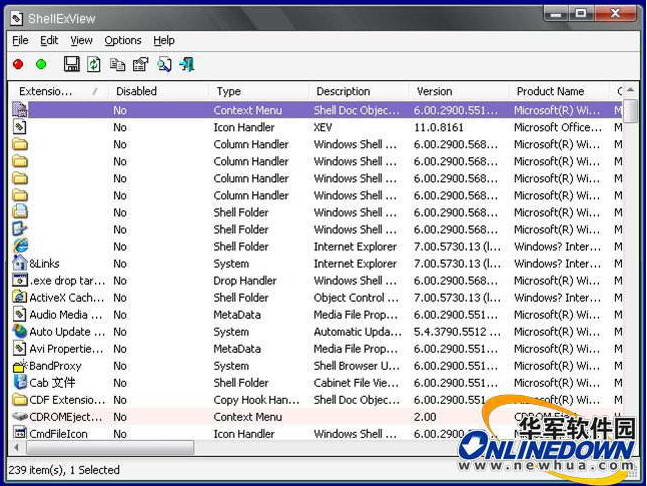647x486 pixels.
Task: Click the Exit door toolbar icon
Action: coord(187,64)
